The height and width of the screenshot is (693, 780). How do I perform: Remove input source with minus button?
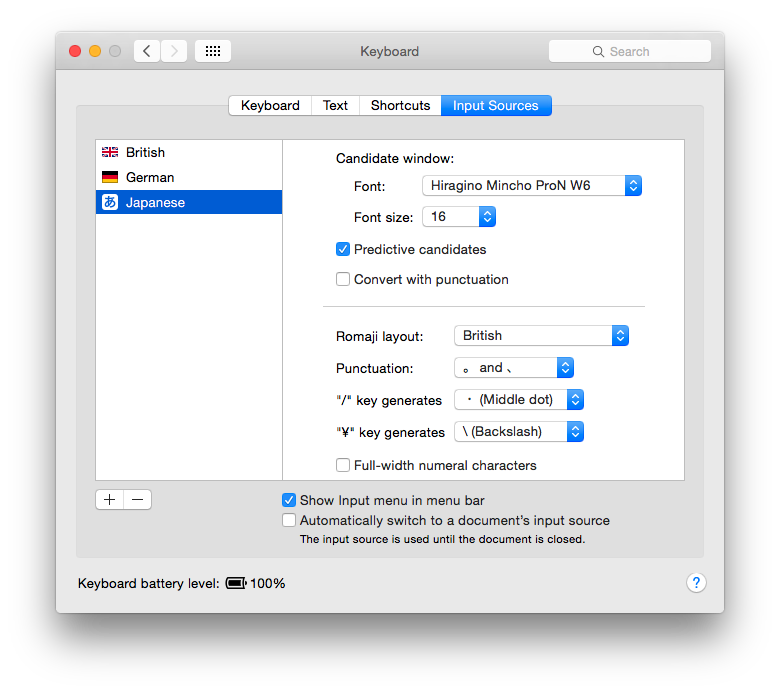(x=138, y=499)
